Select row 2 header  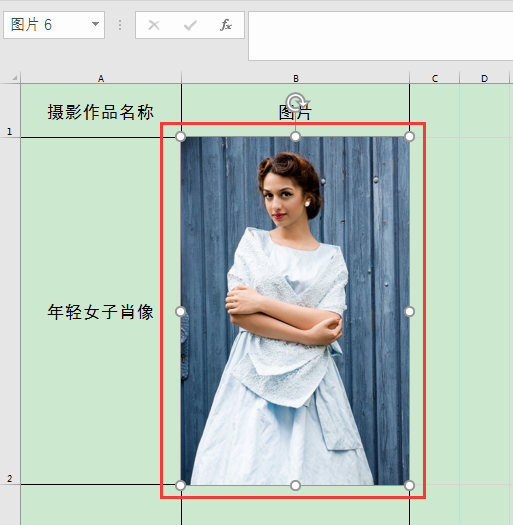[x=10, y=311]
